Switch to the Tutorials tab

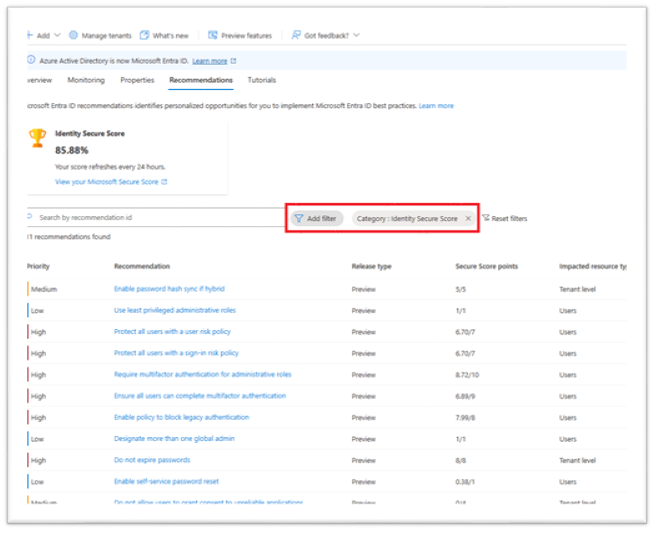[262, 80]
